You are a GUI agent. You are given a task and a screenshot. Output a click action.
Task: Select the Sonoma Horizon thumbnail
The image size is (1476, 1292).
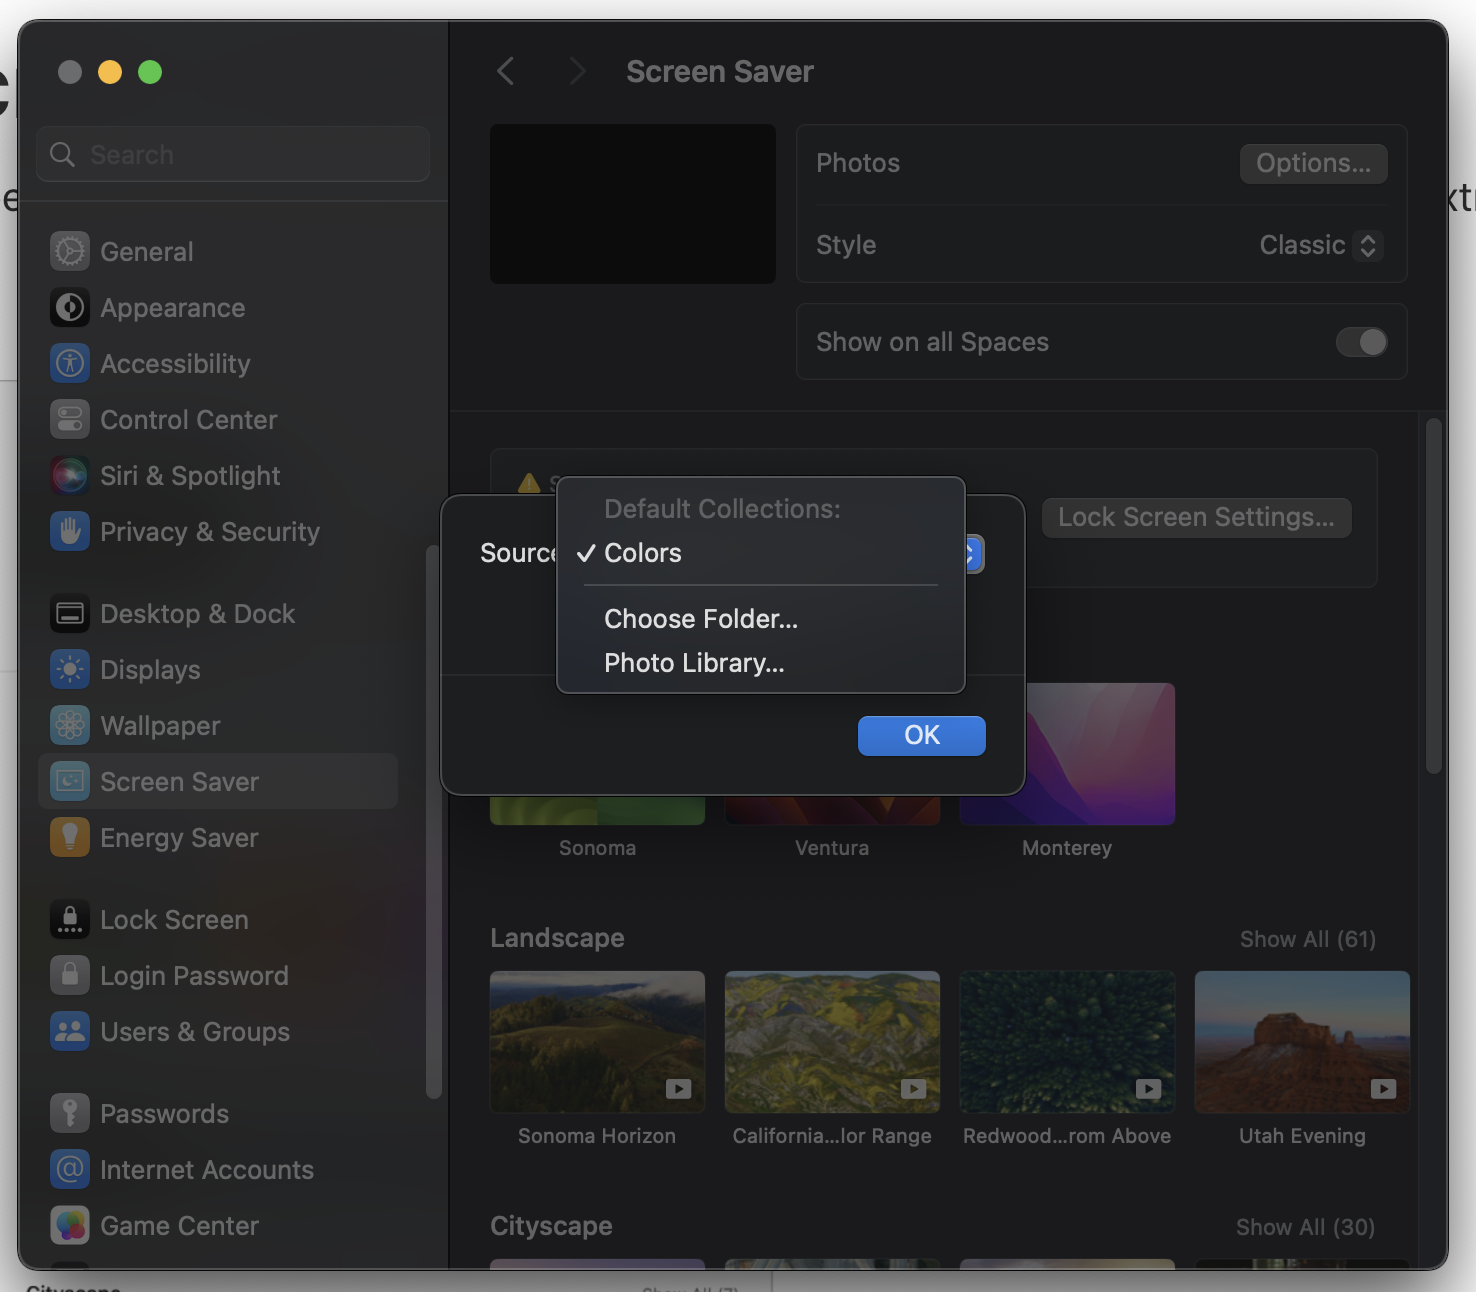(x=598, y=1042)
